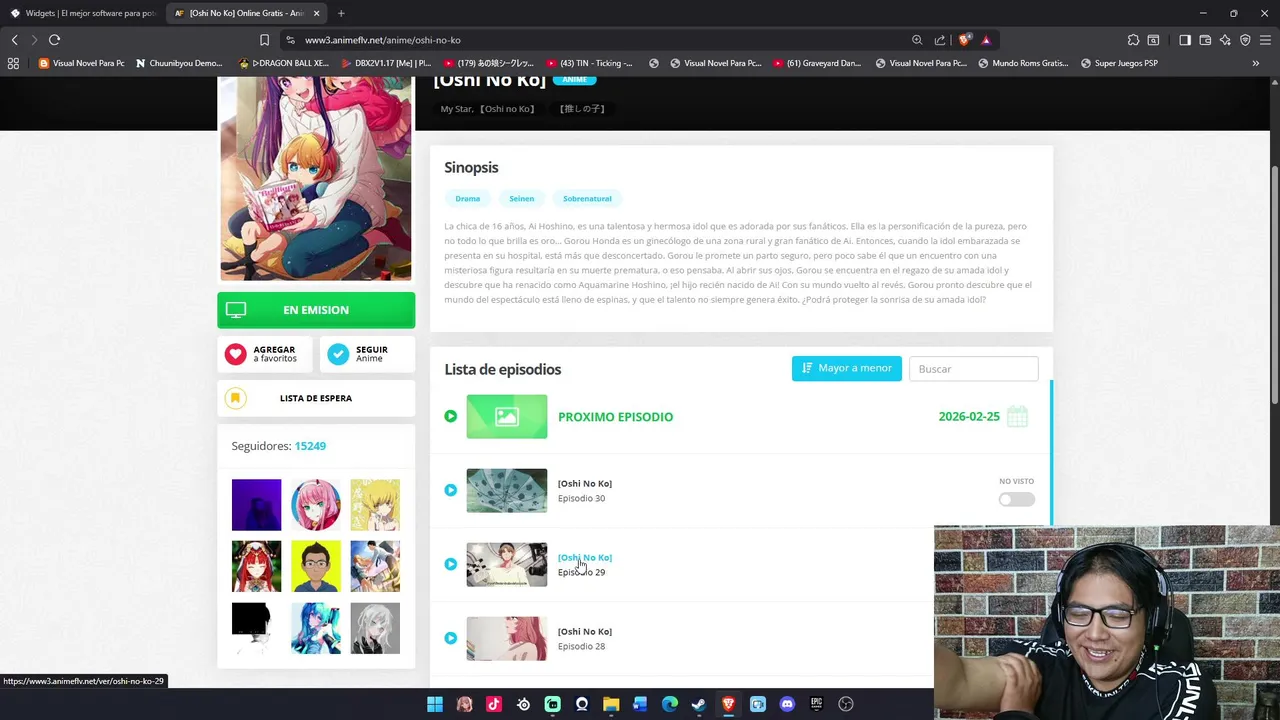Open Steam from the taskbar

[699, 704]
